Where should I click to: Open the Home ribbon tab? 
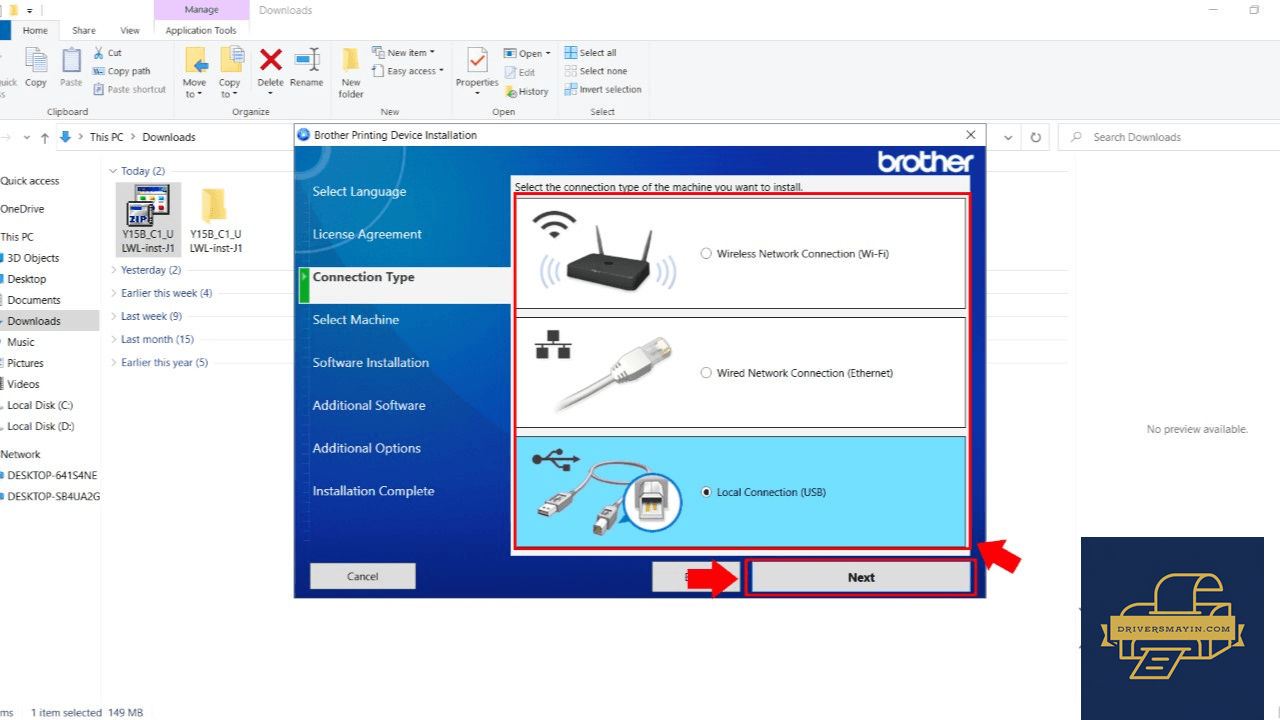tap(35, 31)
